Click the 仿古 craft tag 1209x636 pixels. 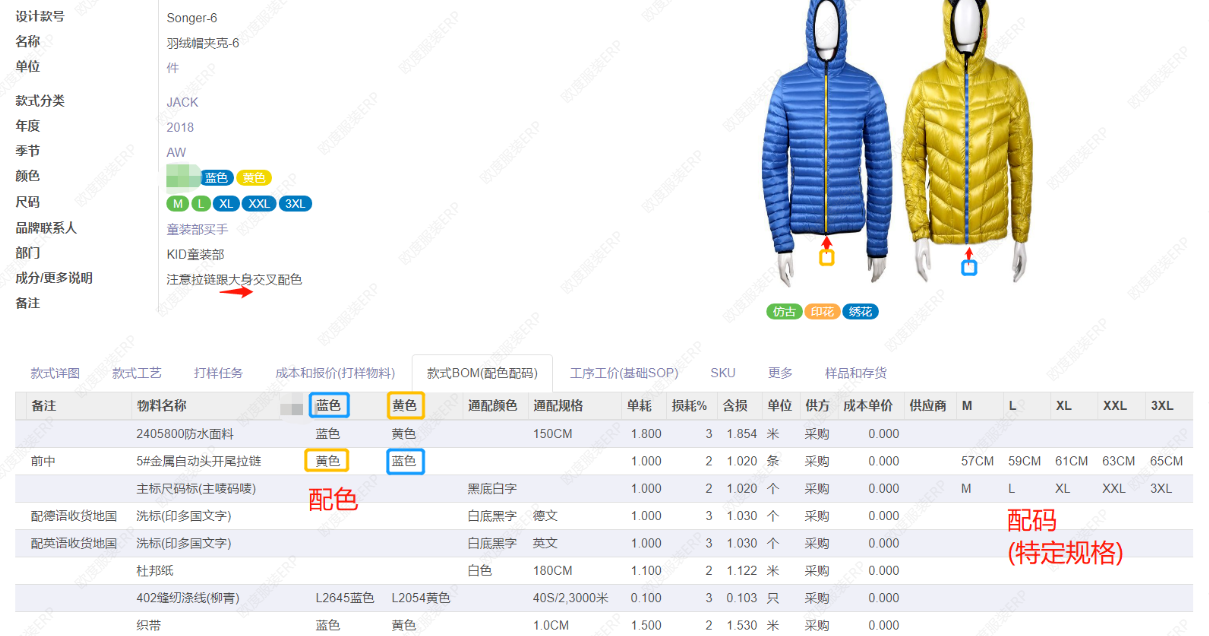tap(784, 311)
